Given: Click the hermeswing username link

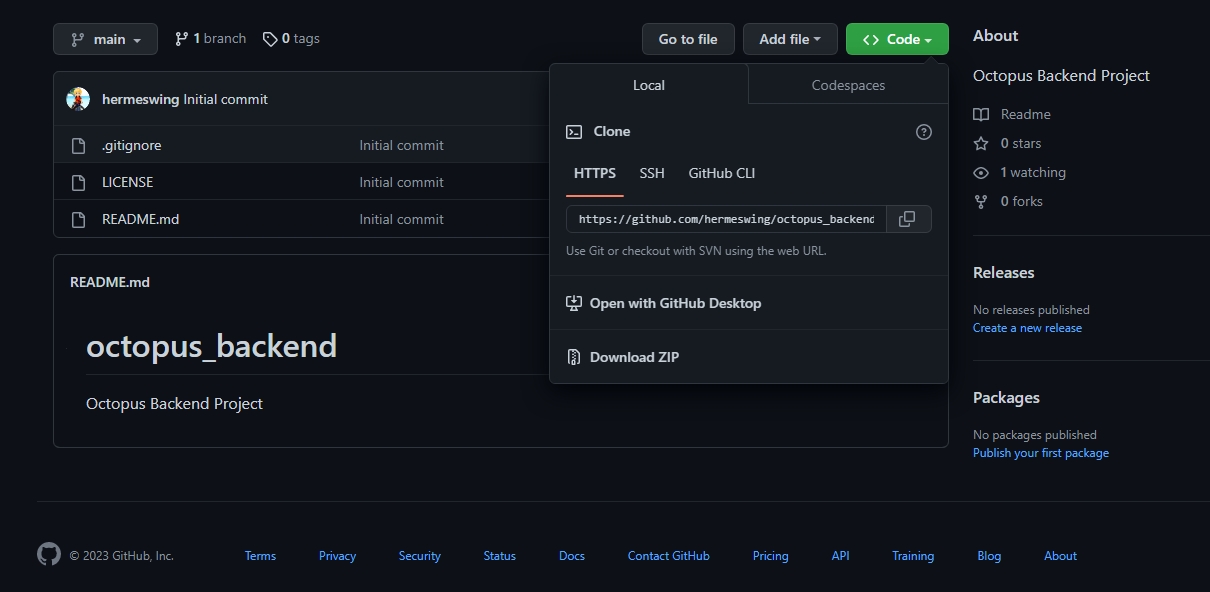Looking at the screenshot, I should (x=141, y=100).
